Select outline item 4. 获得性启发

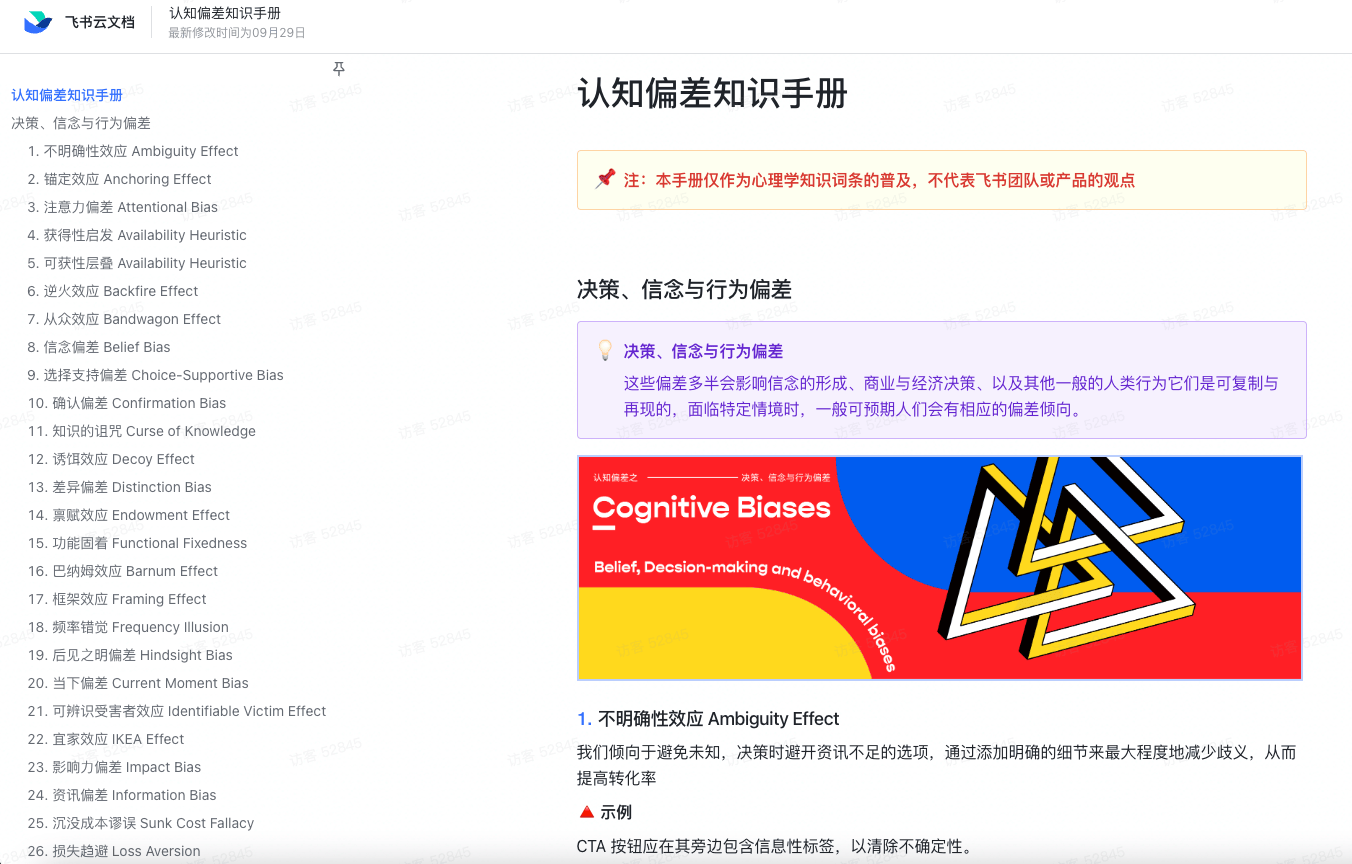click(137, 235)
